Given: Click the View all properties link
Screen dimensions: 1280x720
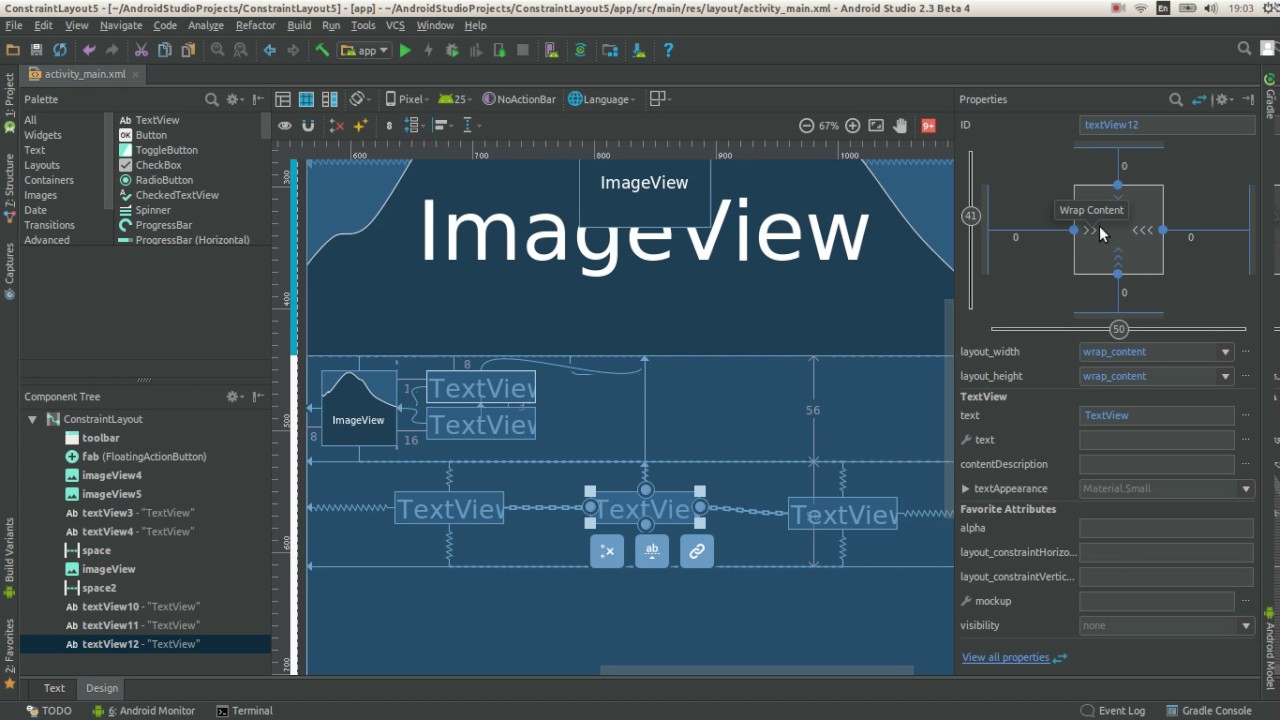Looking at the screenshot, I should coord(1005,657).
